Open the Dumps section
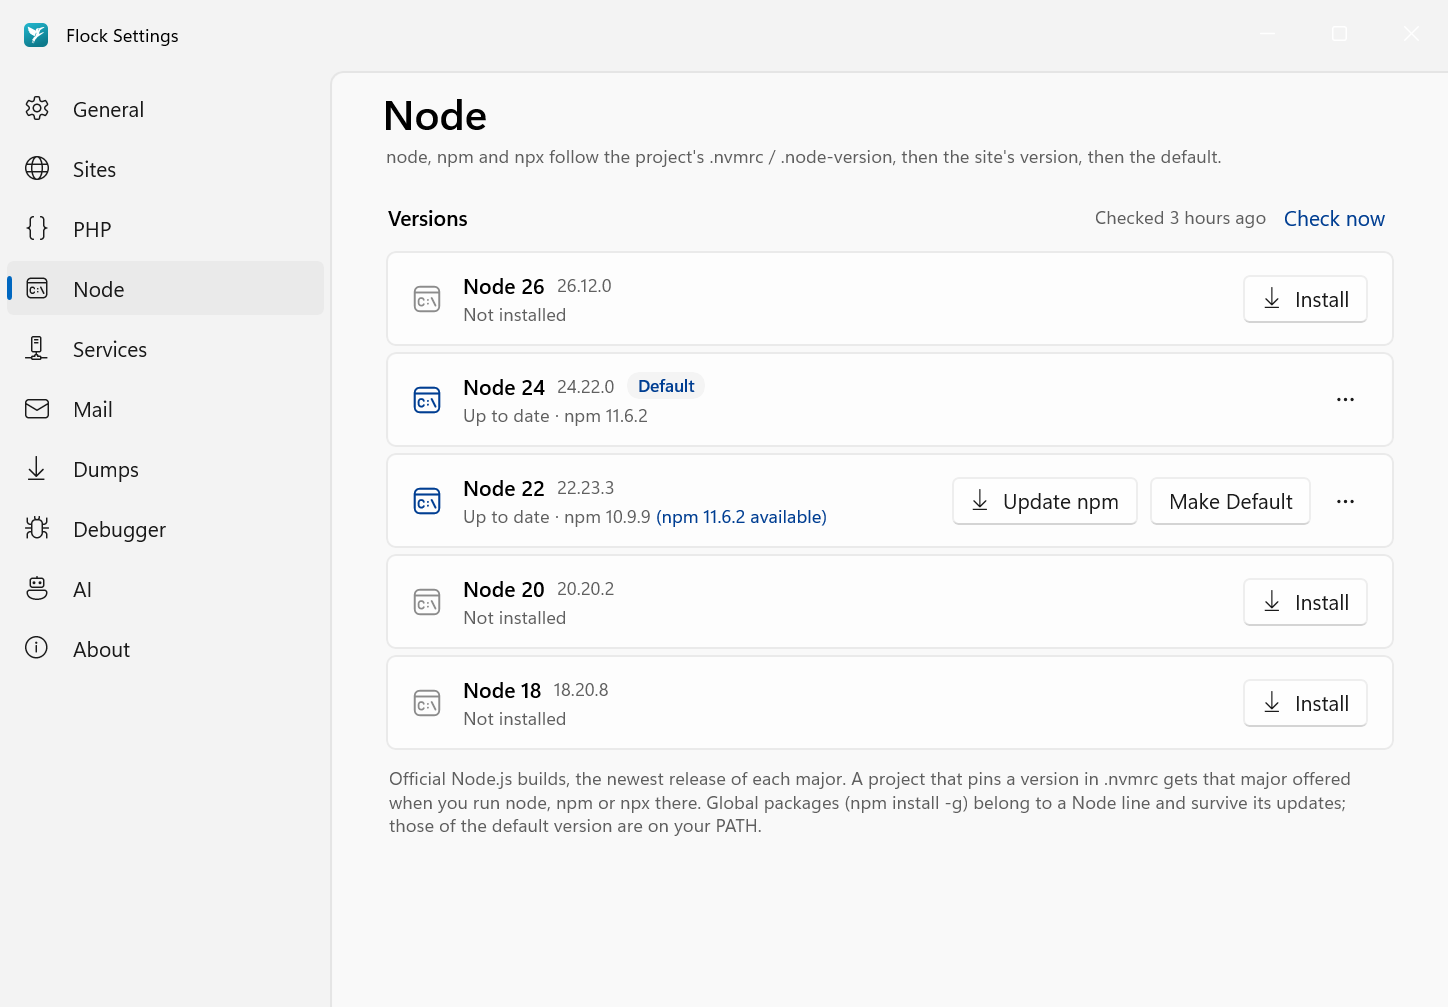This screenshot has height=1007, width=1448. pyautogui.click(x=166, y=469)
